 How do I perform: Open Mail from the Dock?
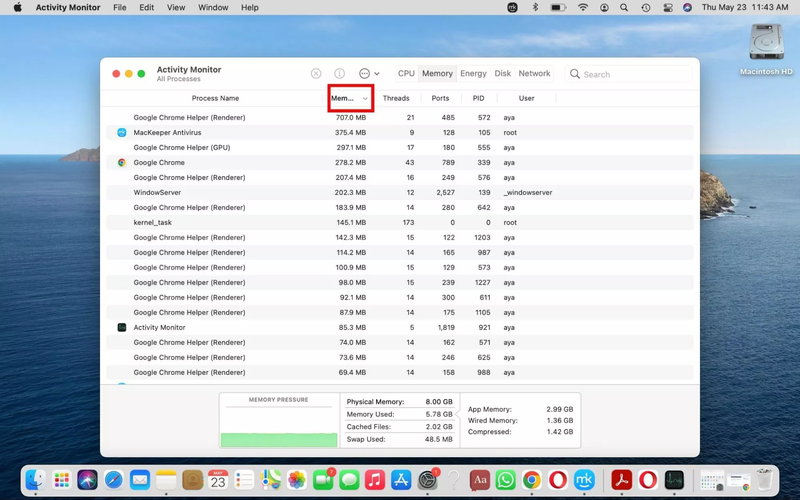tap(139, 480)
